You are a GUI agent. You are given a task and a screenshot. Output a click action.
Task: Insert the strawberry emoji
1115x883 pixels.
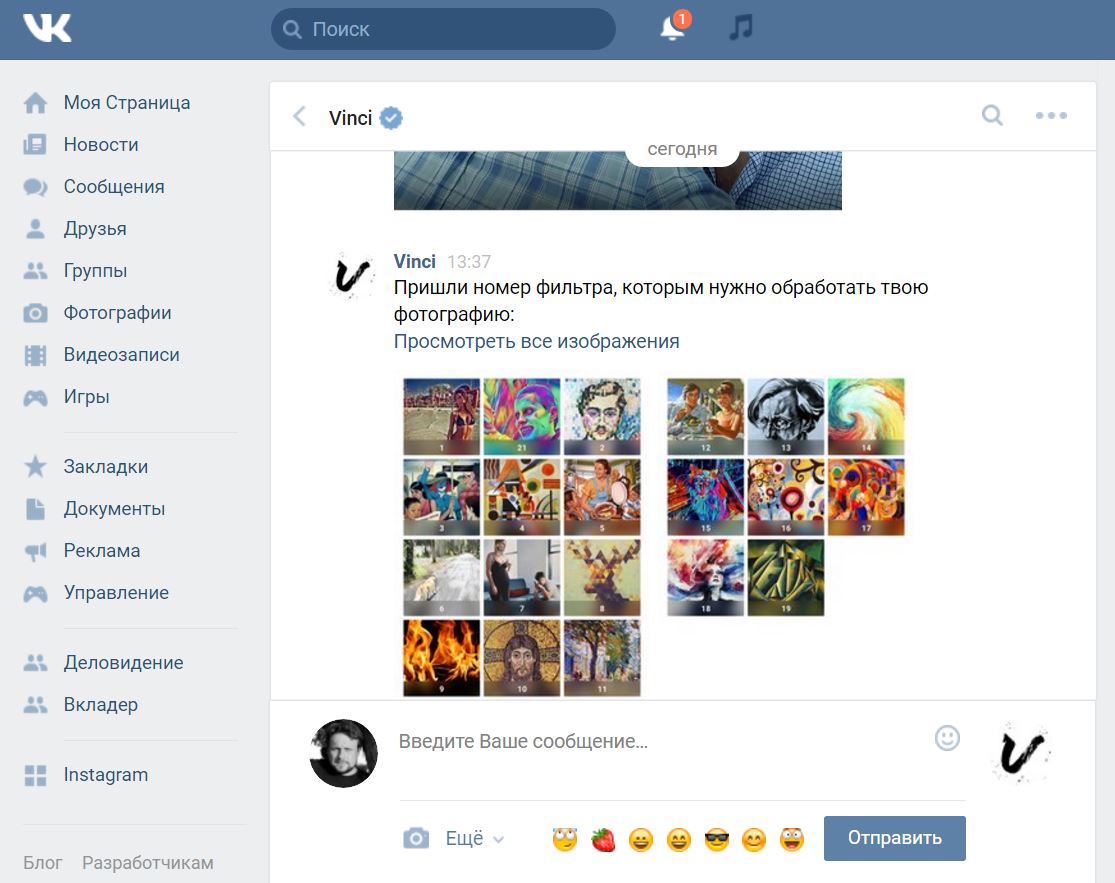[603, 839]
